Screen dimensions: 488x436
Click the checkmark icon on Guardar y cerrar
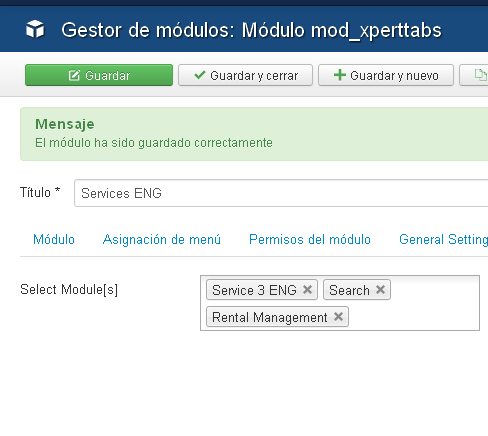pos(200,75)
